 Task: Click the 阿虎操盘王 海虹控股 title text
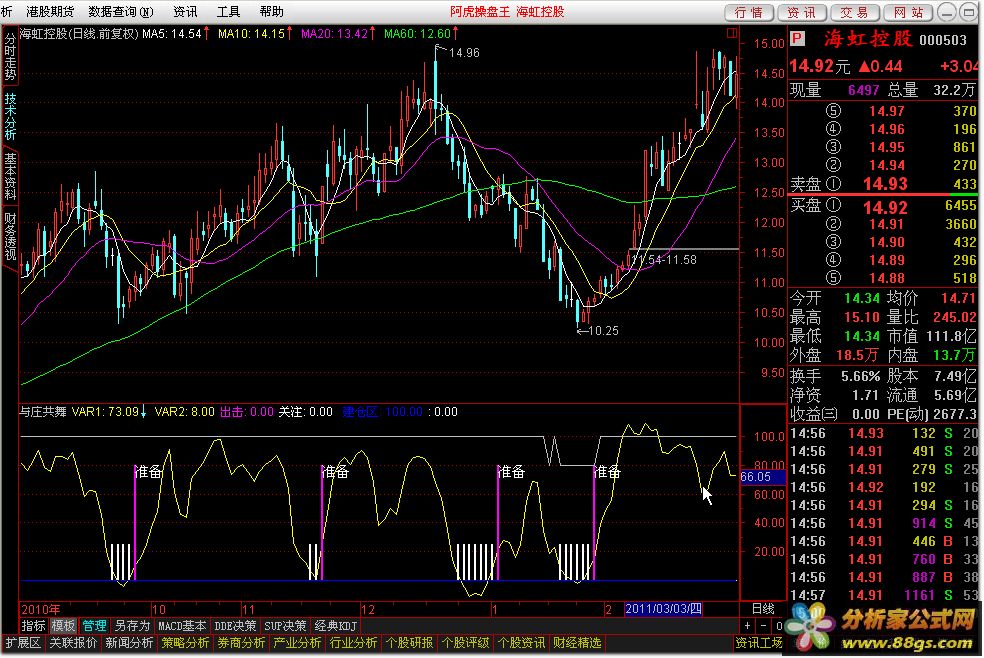[x=507, y=11]
